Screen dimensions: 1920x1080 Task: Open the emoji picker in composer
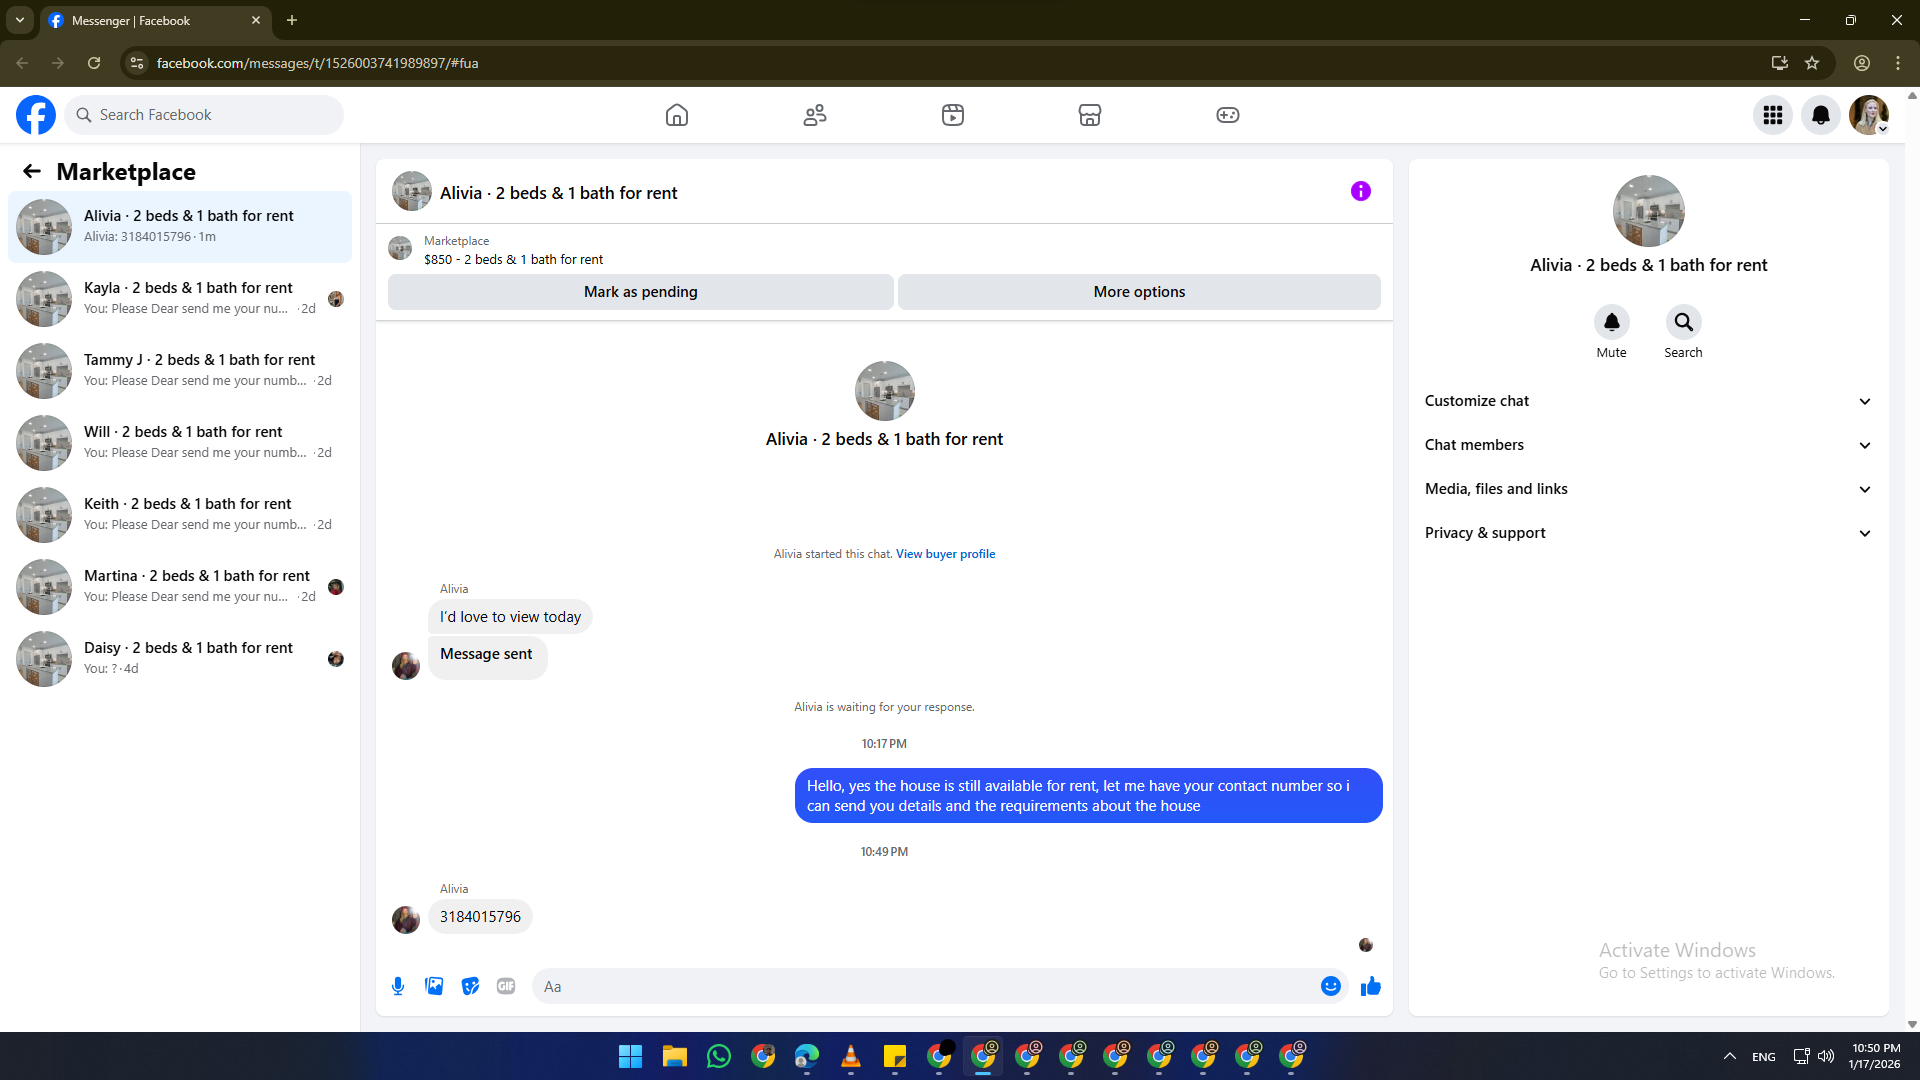point(1330,986)
